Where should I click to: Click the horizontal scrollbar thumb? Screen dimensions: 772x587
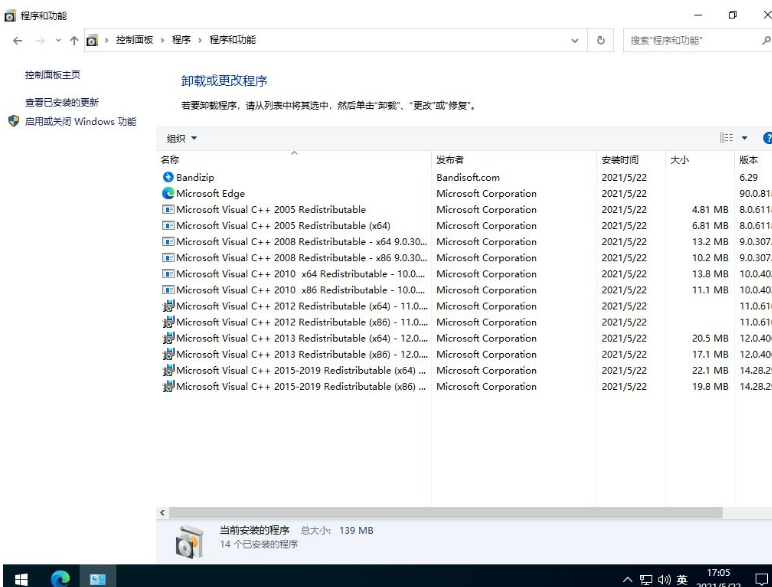click(446, 513)
